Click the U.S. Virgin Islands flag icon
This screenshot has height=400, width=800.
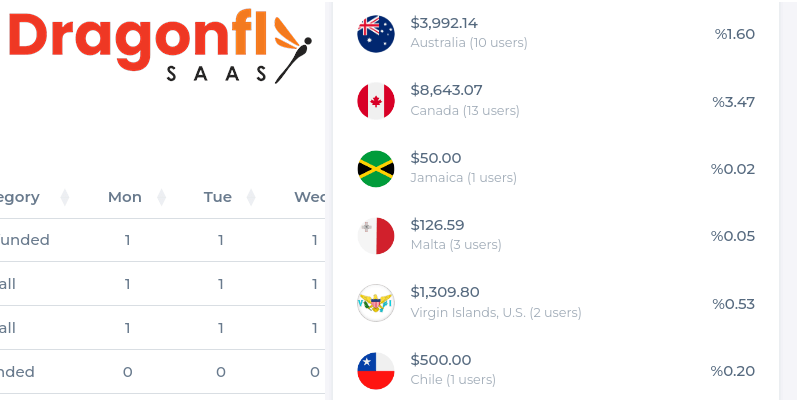point(376,303)
